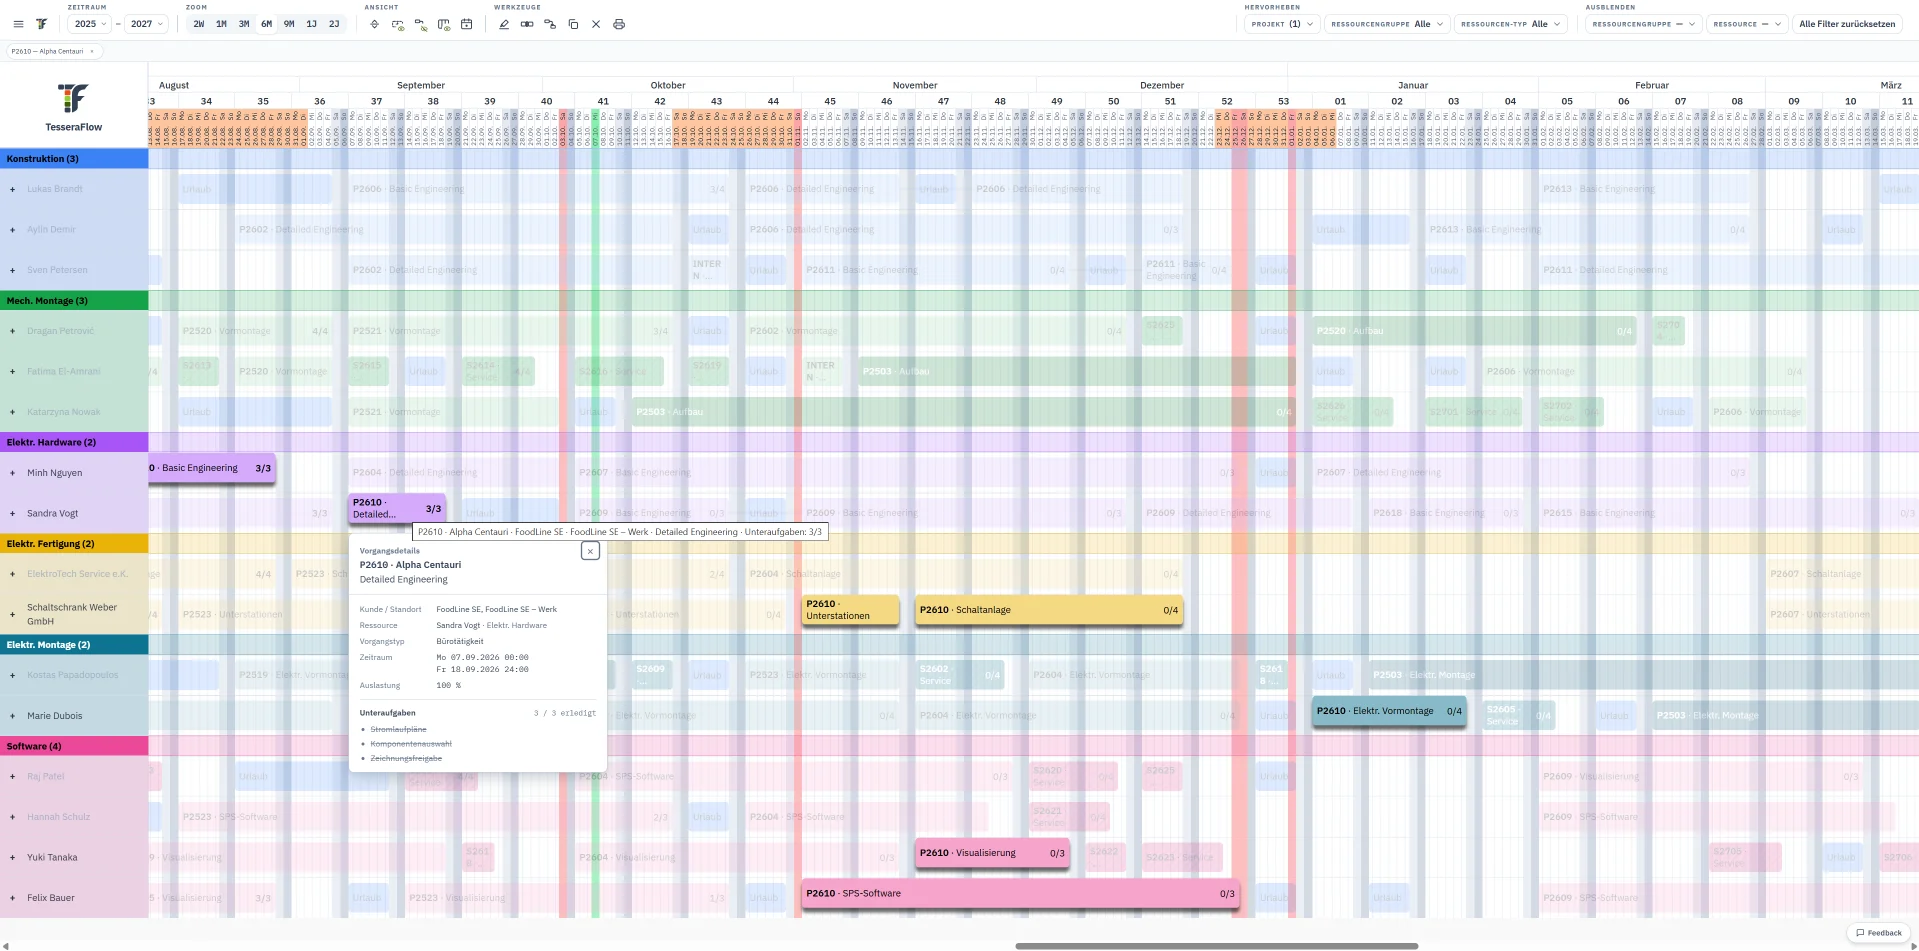This screenshot has width=1919, height=951.
Task: Expand the Felix Bauer resource row
Action: 12,898
